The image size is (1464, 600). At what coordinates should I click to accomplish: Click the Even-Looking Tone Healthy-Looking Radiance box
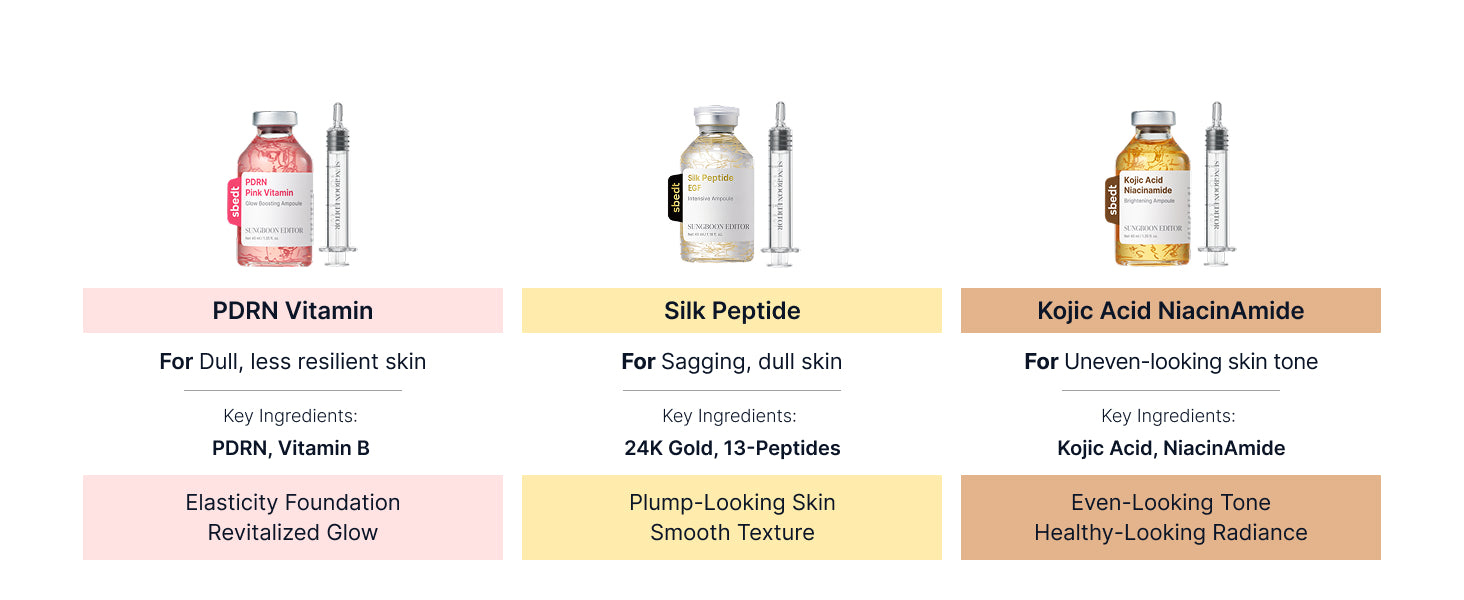pyautogui.click(x=1171, y=517)
